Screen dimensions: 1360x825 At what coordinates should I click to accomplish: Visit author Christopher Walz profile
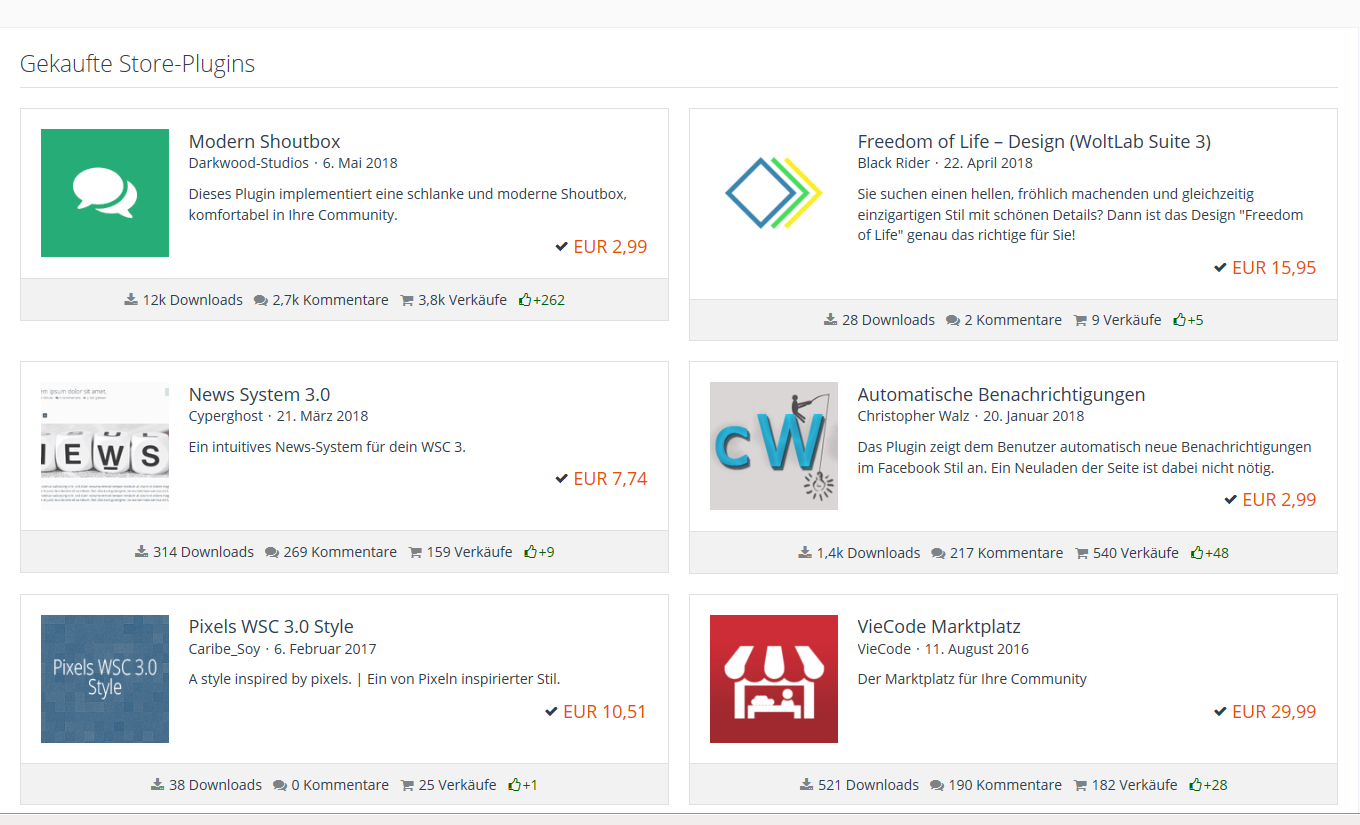click(x=913, y=416)
